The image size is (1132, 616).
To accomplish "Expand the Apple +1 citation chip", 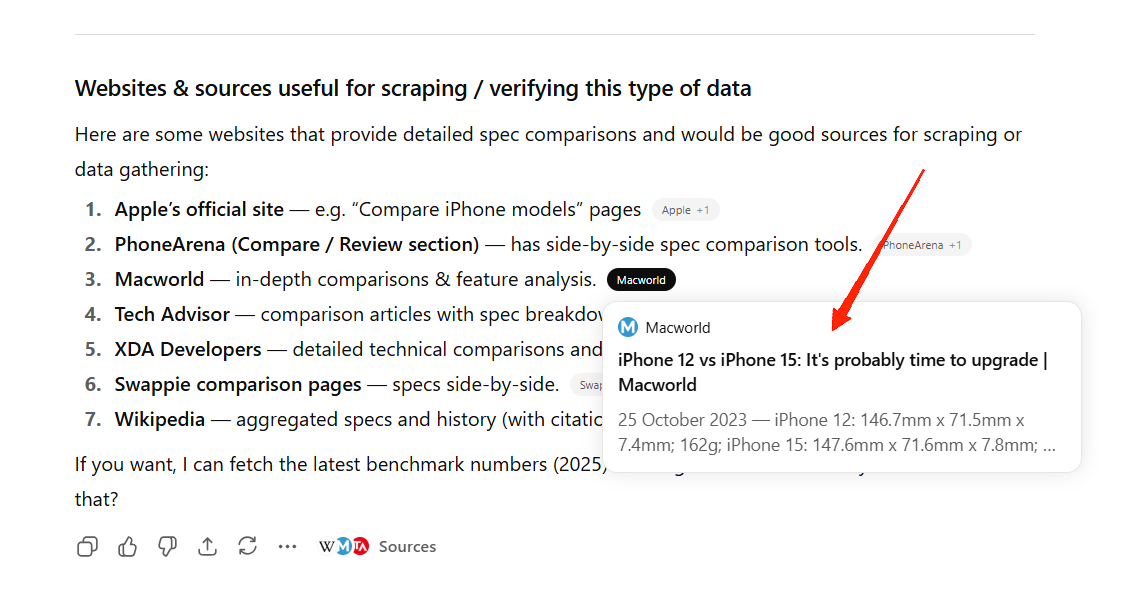I will (686, 210).
